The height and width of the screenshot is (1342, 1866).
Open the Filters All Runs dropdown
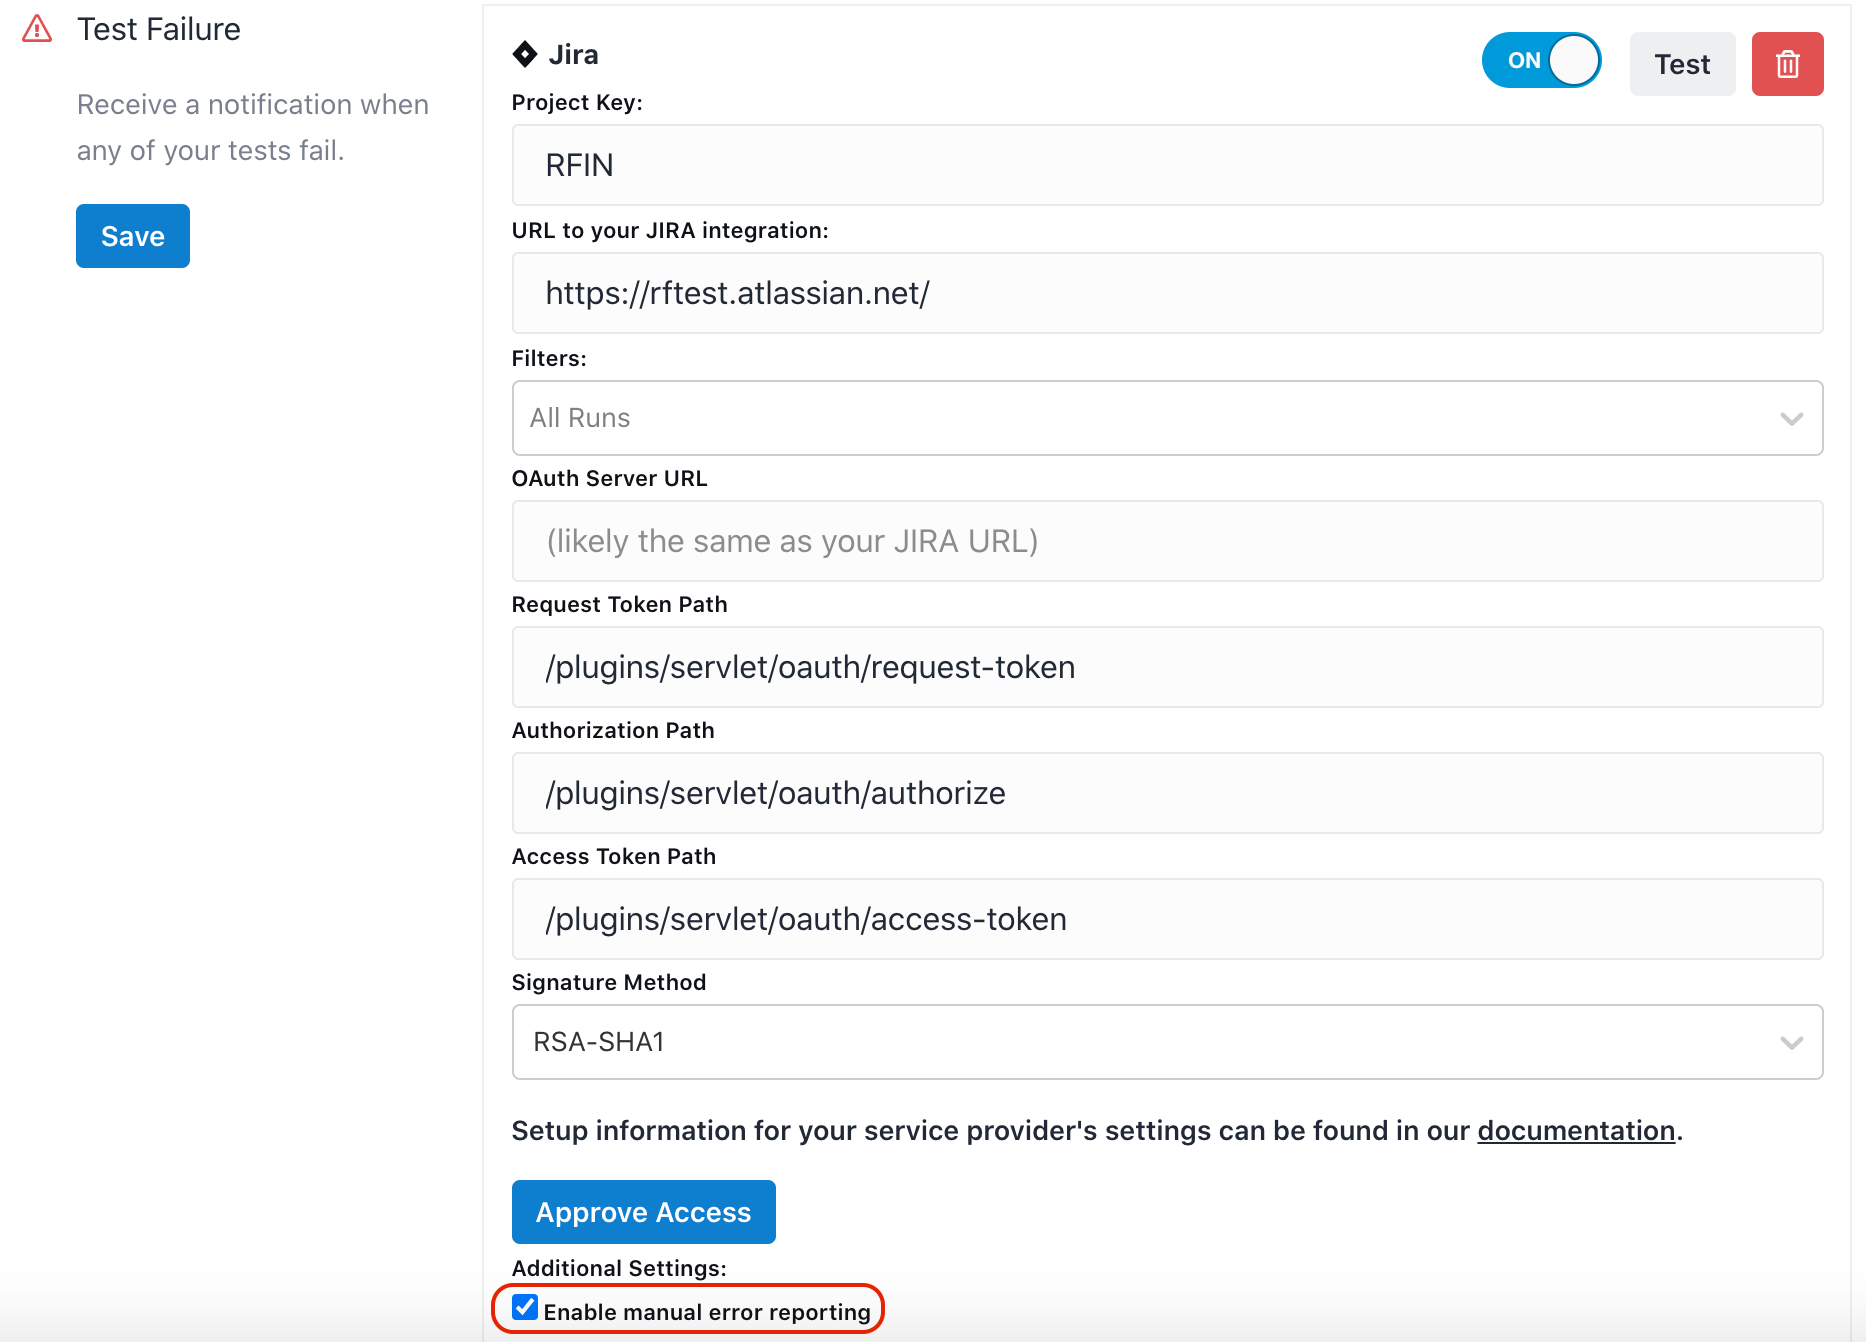(x=1167, y=418)
